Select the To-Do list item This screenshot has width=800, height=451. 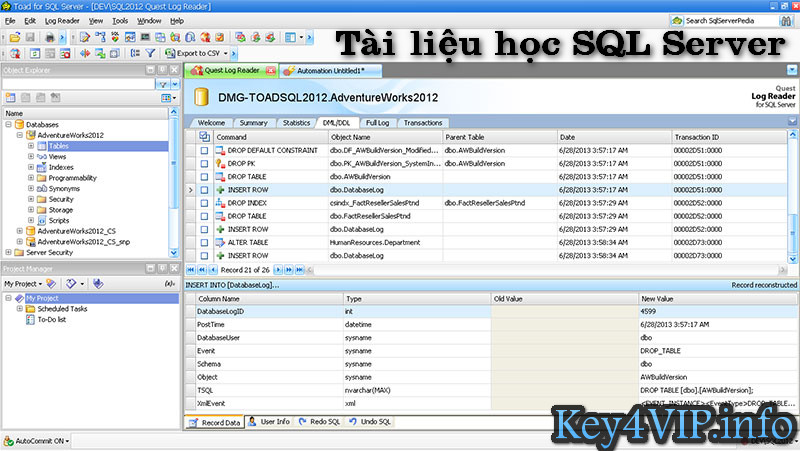coord(52,319)
